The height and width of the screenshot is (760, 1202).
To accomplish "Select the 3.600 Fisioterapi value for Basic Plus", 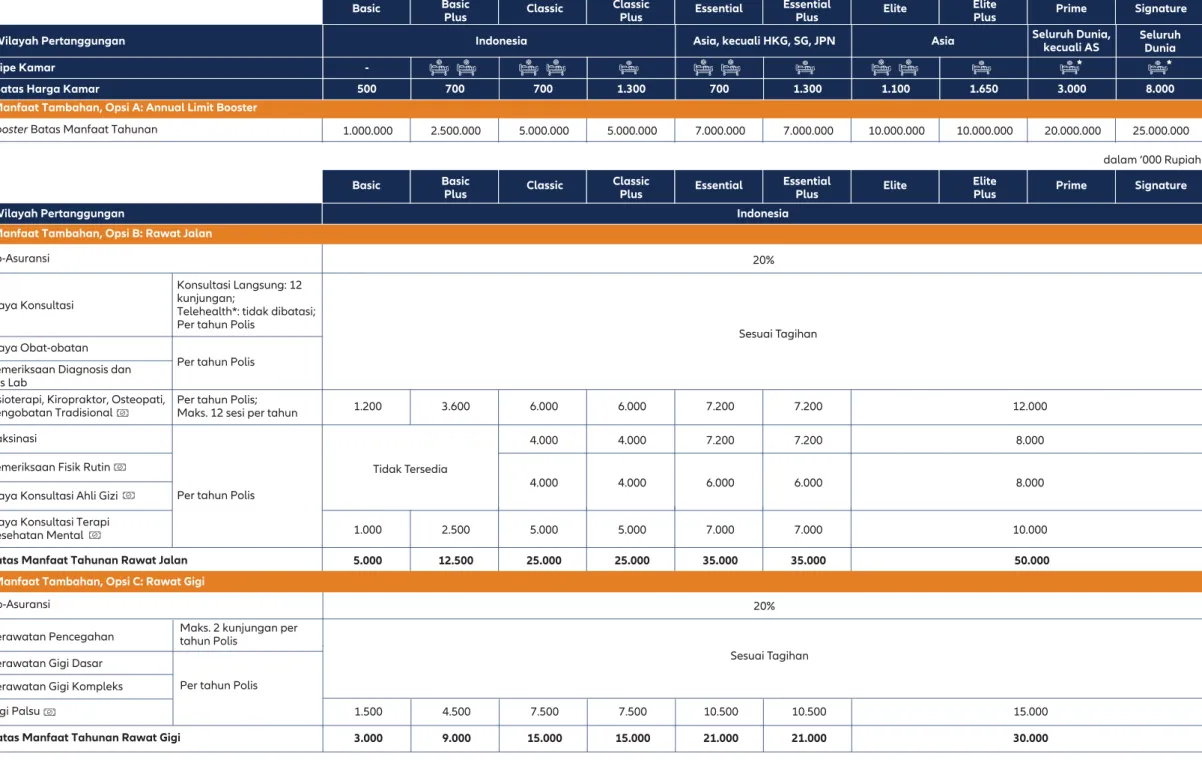I will pyautogui.click(x=455, y=407).
